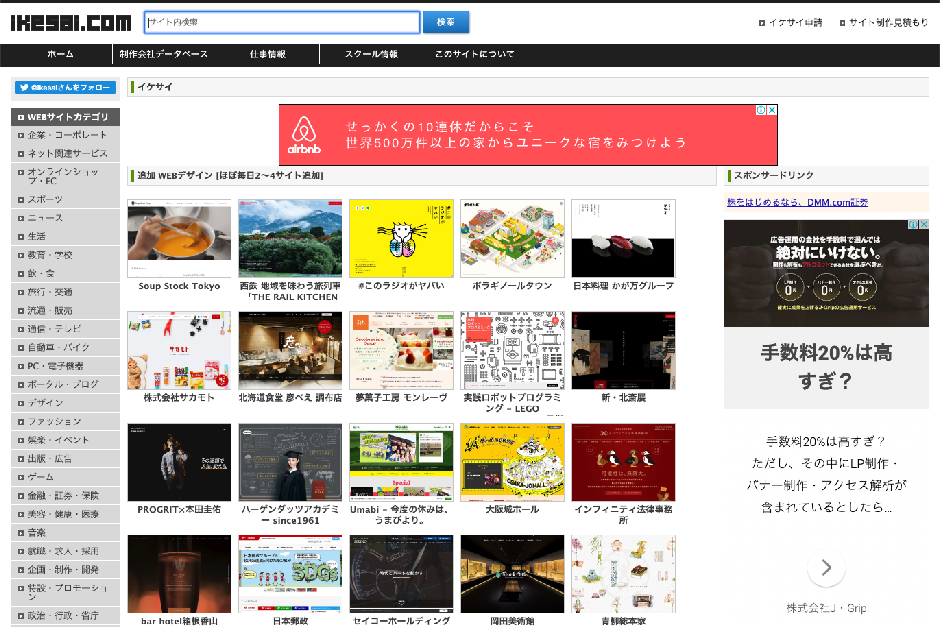This screenshot has width=940, height=627.
Task: Click 大阪城ホール title link
Action: tap(512, 510)
